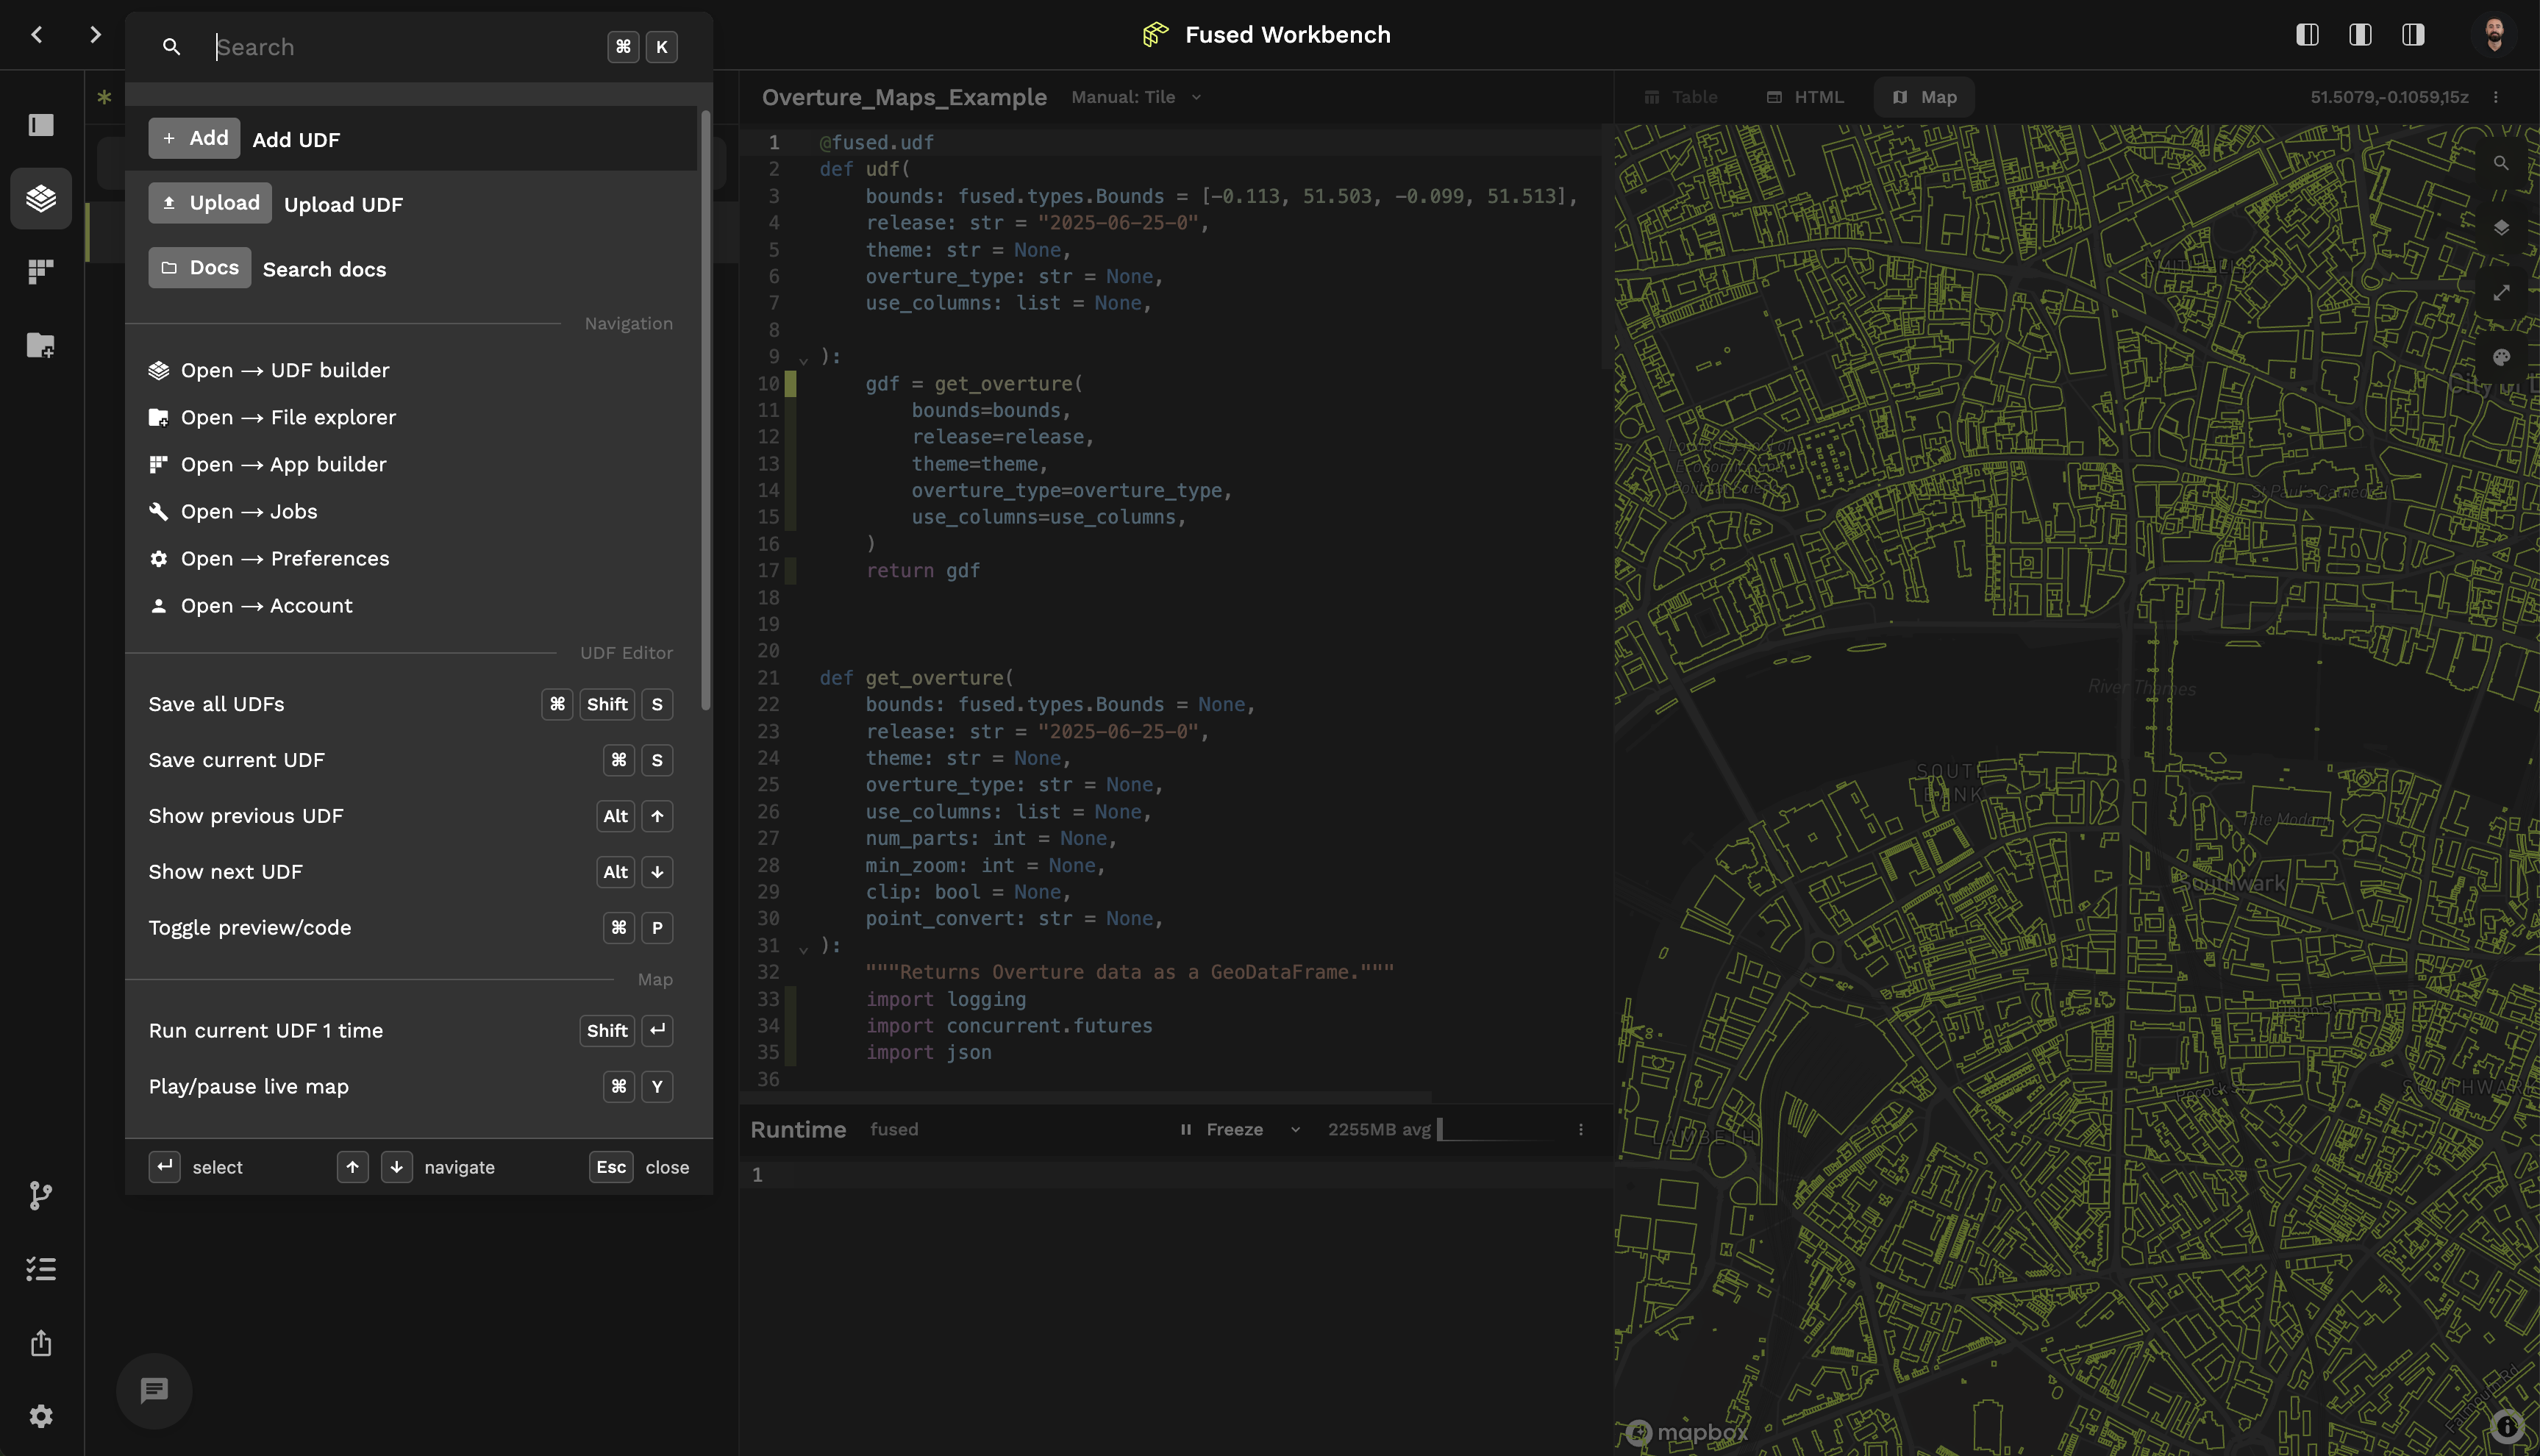The width and height of the screenshot is (2540, 1456).
Task: Choose Show next UDF command
Action: pyautogui.click(x=411, y=872)
